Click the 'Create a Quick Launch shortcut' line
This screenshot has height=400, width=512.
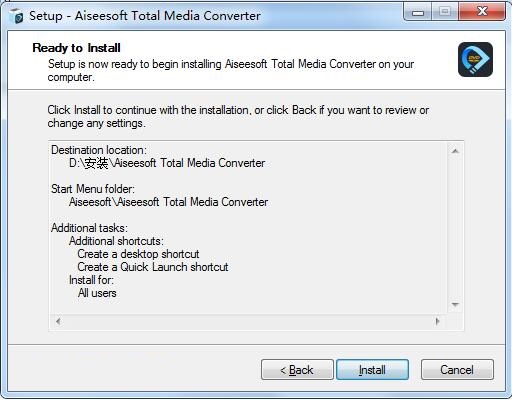point(153,267)
